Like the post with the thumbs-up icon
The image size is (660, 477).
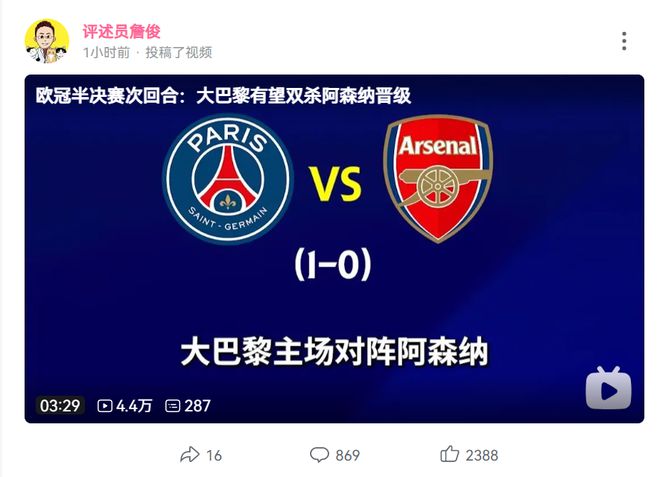(450, 454)
